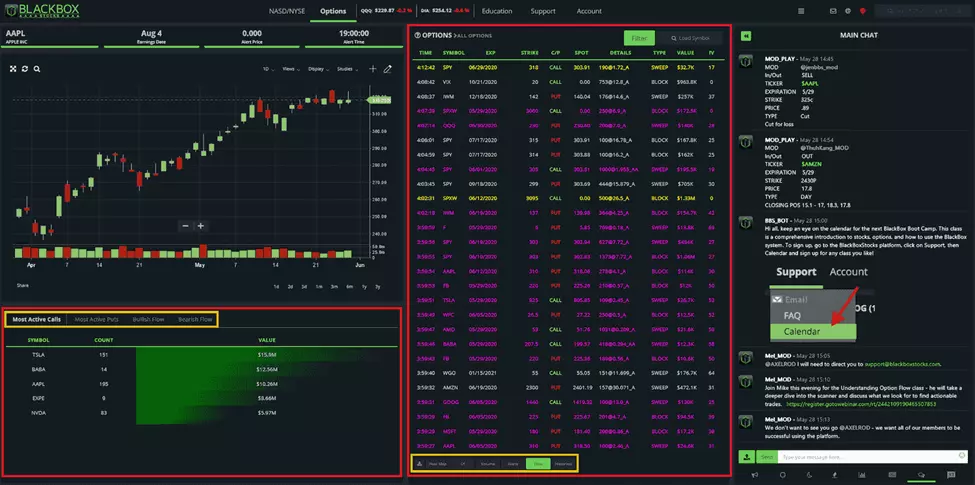
Task: Click the BlackBox logo
Action: (x=41, y=11)
